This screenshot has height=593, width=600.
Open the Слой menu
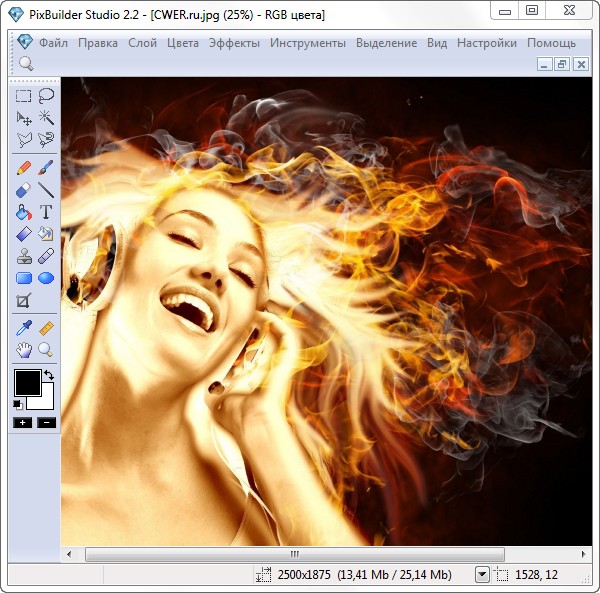tap(143, 43)
